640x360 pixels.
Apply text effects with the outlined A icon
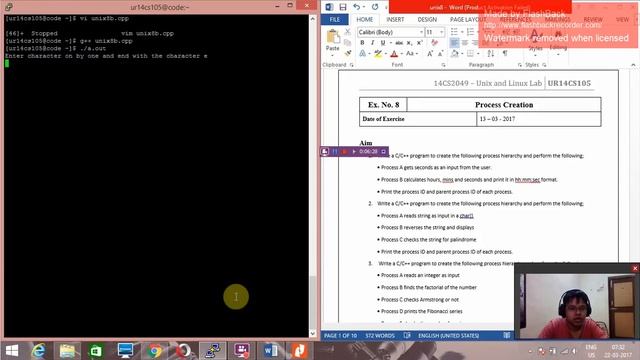[362, 53]
